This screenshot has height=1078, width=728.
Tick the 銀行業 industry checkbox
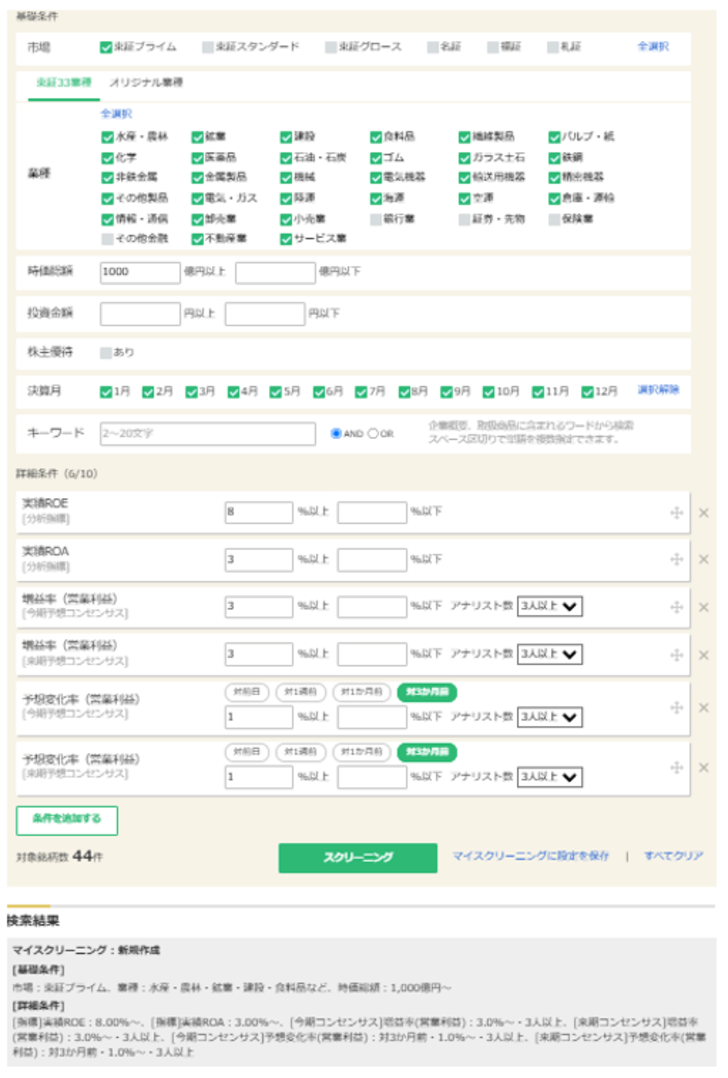(x=376, y=218)
